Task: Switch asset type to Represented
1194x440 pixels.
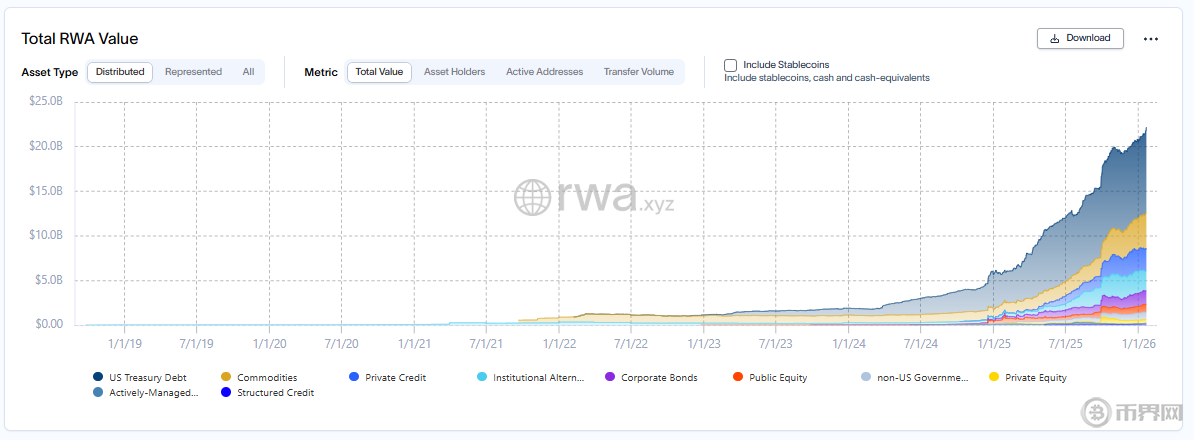Action: coord(193,72)
